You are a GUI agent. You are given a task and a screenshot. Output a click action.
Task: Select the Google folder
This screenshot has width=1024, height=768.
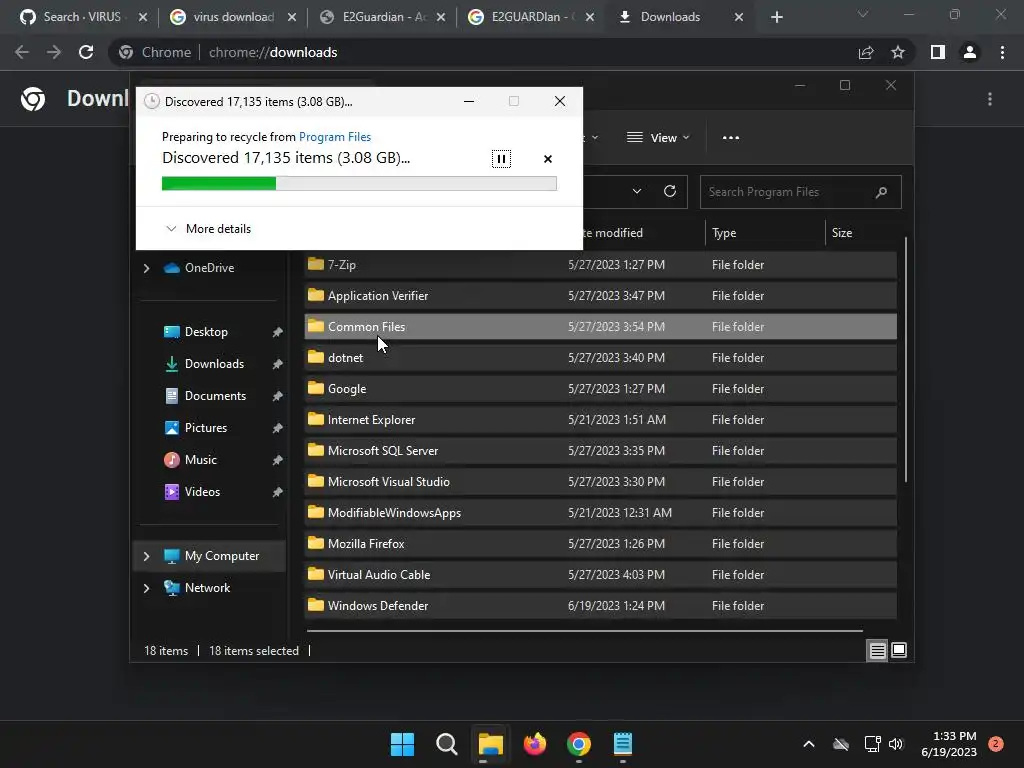point(600,389)
